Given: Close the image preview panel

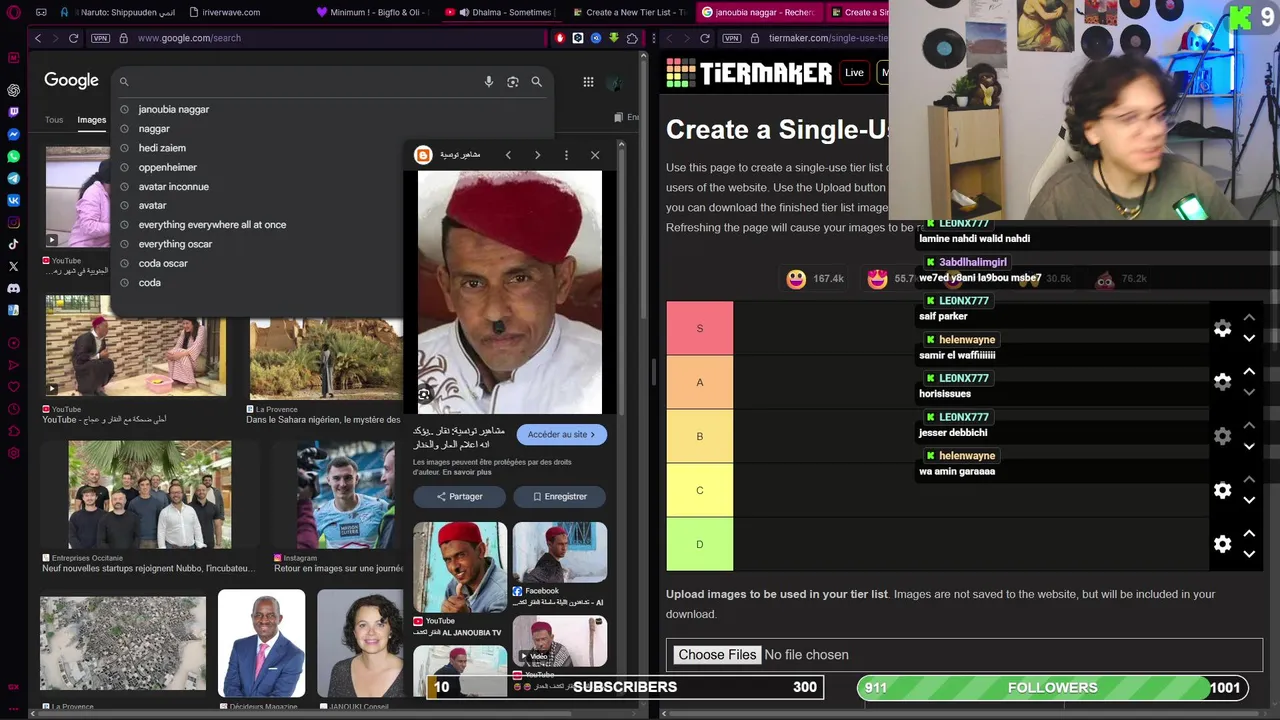Looking at the screenshot, I should tap(595, 155).
